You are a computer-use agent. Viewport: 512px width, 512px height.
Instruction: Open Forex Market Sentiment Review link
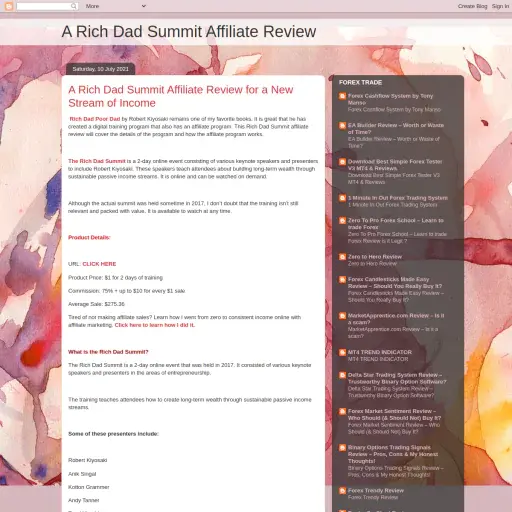pos(395,415)
